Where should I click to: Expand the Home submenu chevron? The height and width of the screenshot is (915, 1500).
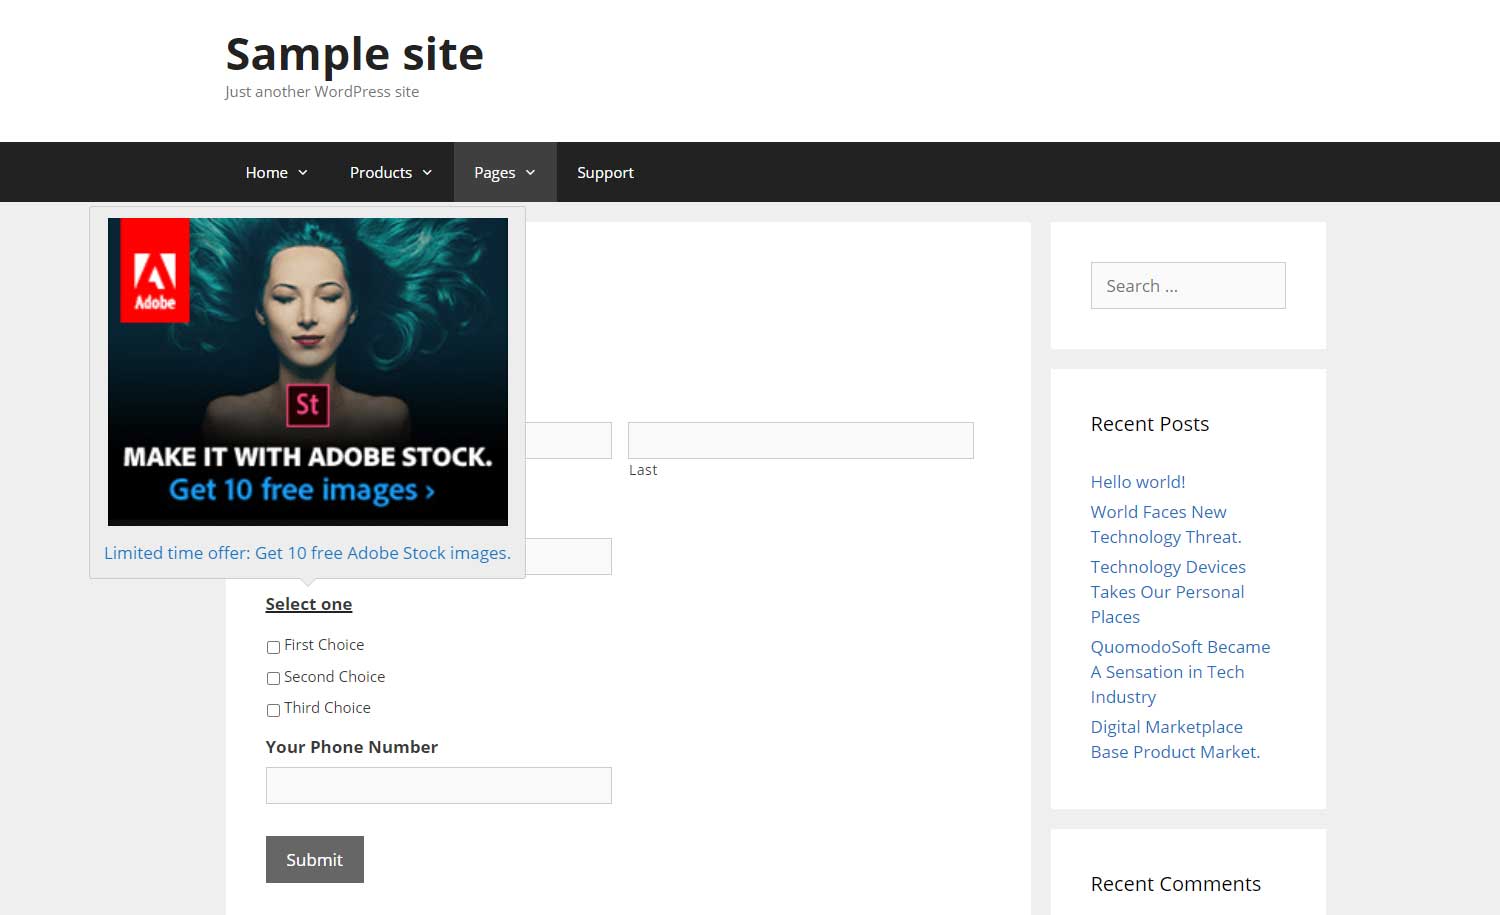[x=303, y=173]
